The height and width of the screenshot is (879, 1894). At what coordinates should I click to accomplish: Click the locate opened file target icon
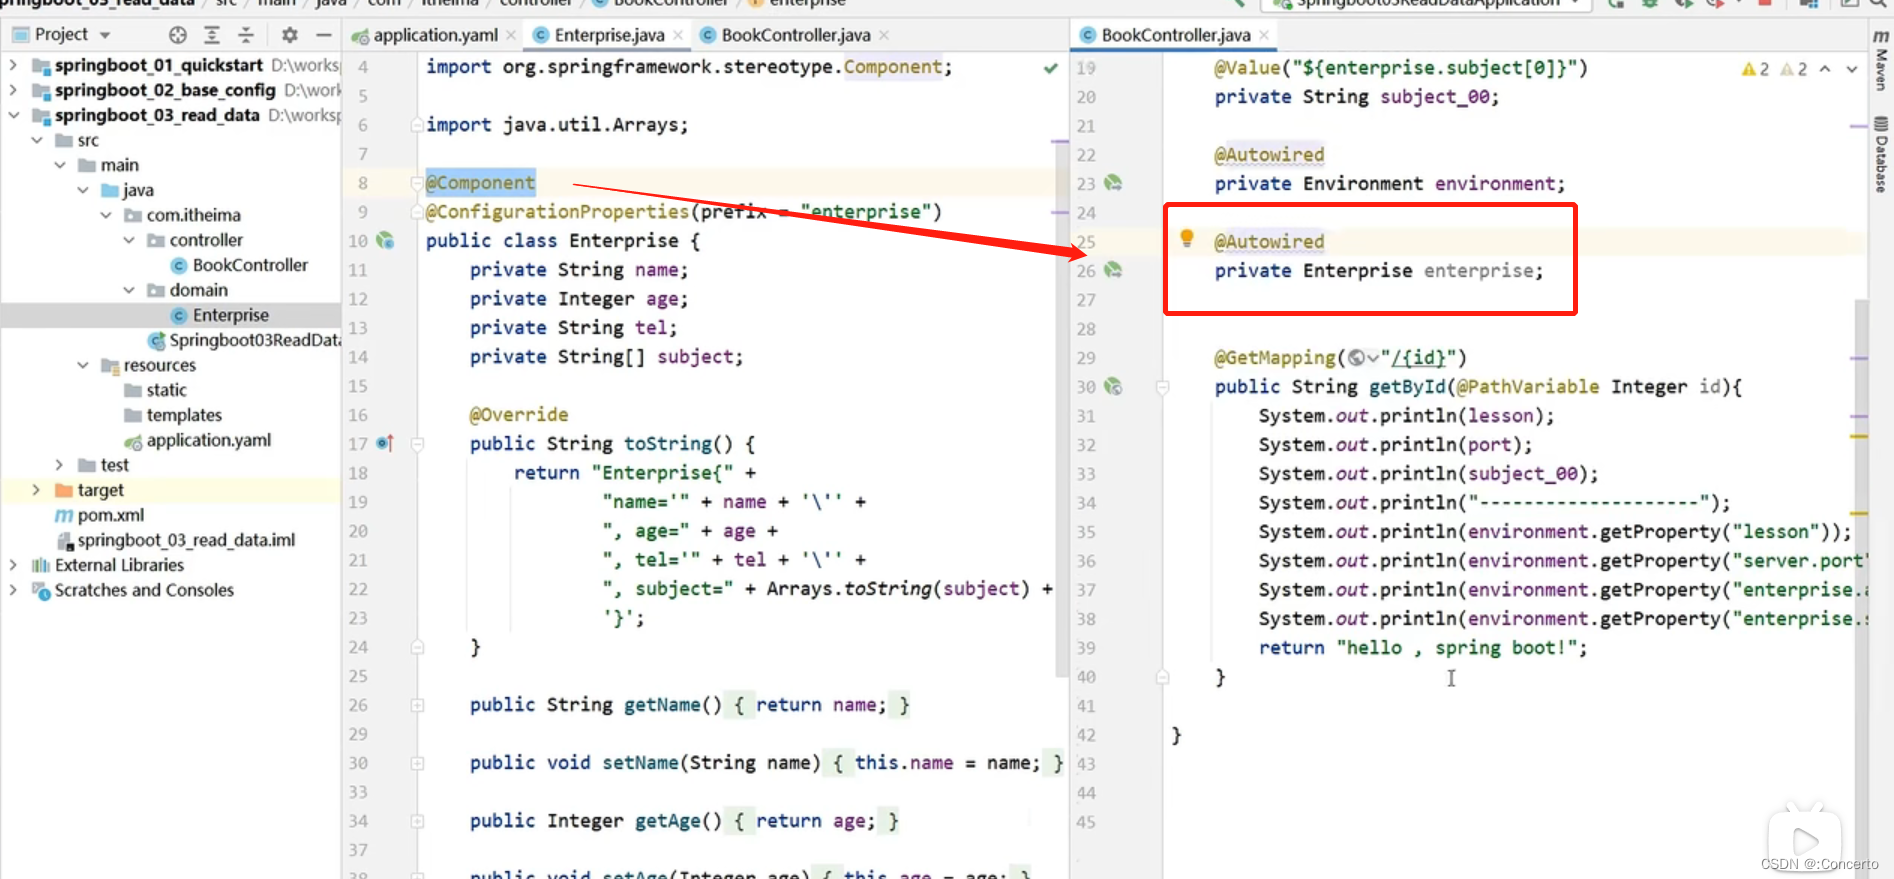coord(178,35)
